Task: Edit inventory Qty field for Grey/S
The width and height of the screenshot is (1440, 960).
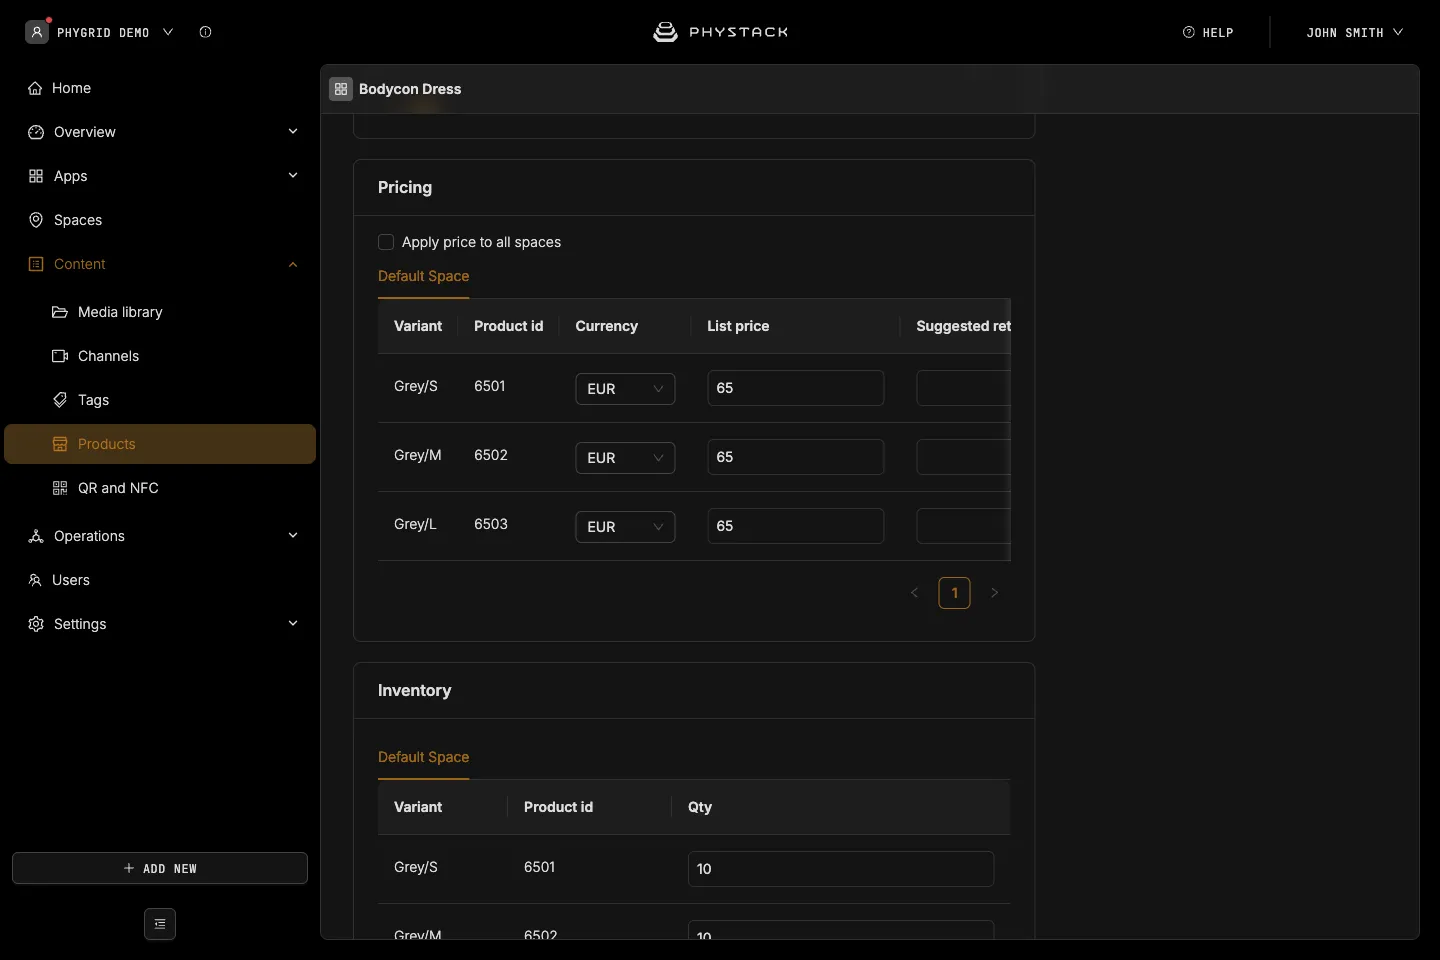Action: tap(841, 869)
